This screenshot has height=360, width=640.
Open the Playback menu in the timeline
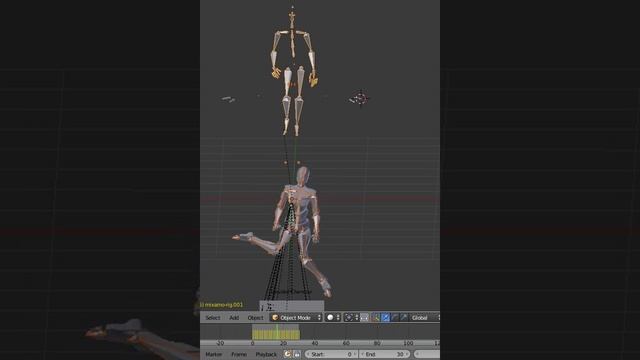pyautogui.click(x=266, y=354)
